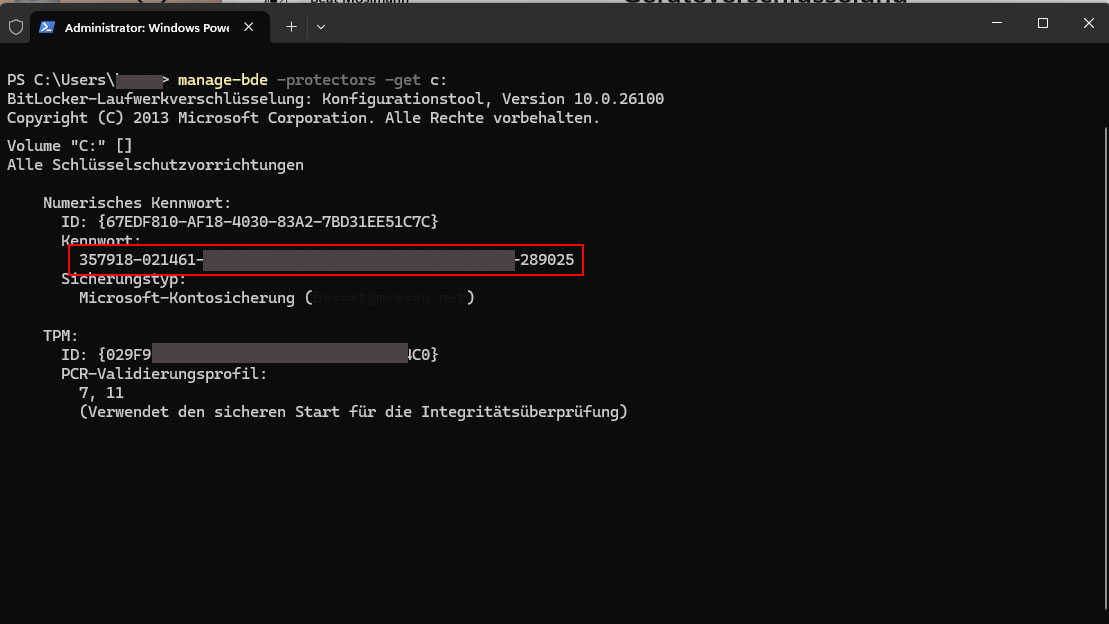
Task: Open a new terminal tab with plus button
Action: coord(291,27)
